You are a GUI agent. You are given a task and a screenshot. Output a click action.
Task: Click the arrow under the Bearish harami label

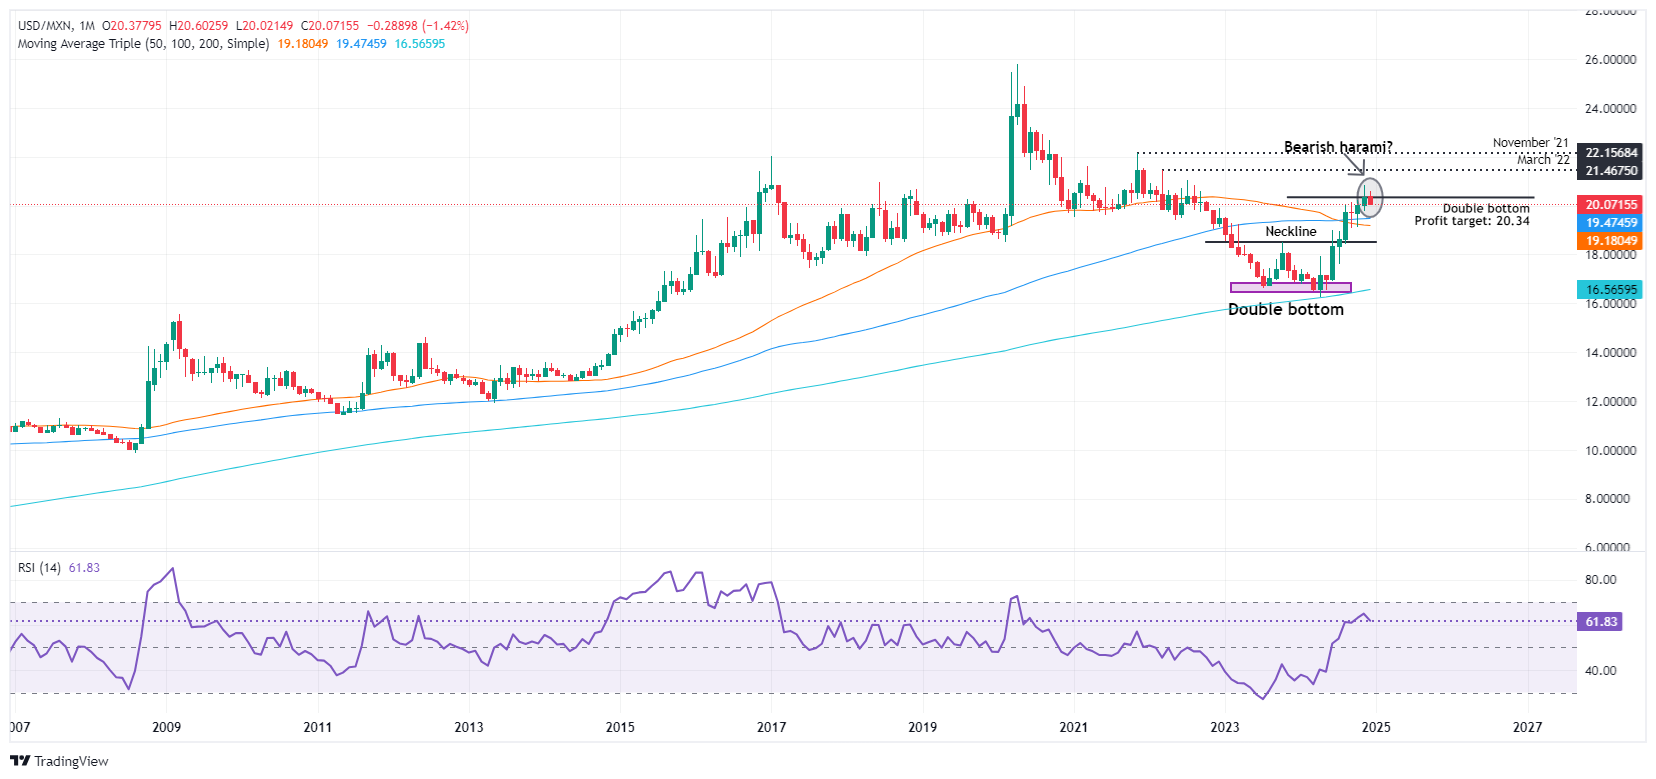click(x=1352, y=164)
